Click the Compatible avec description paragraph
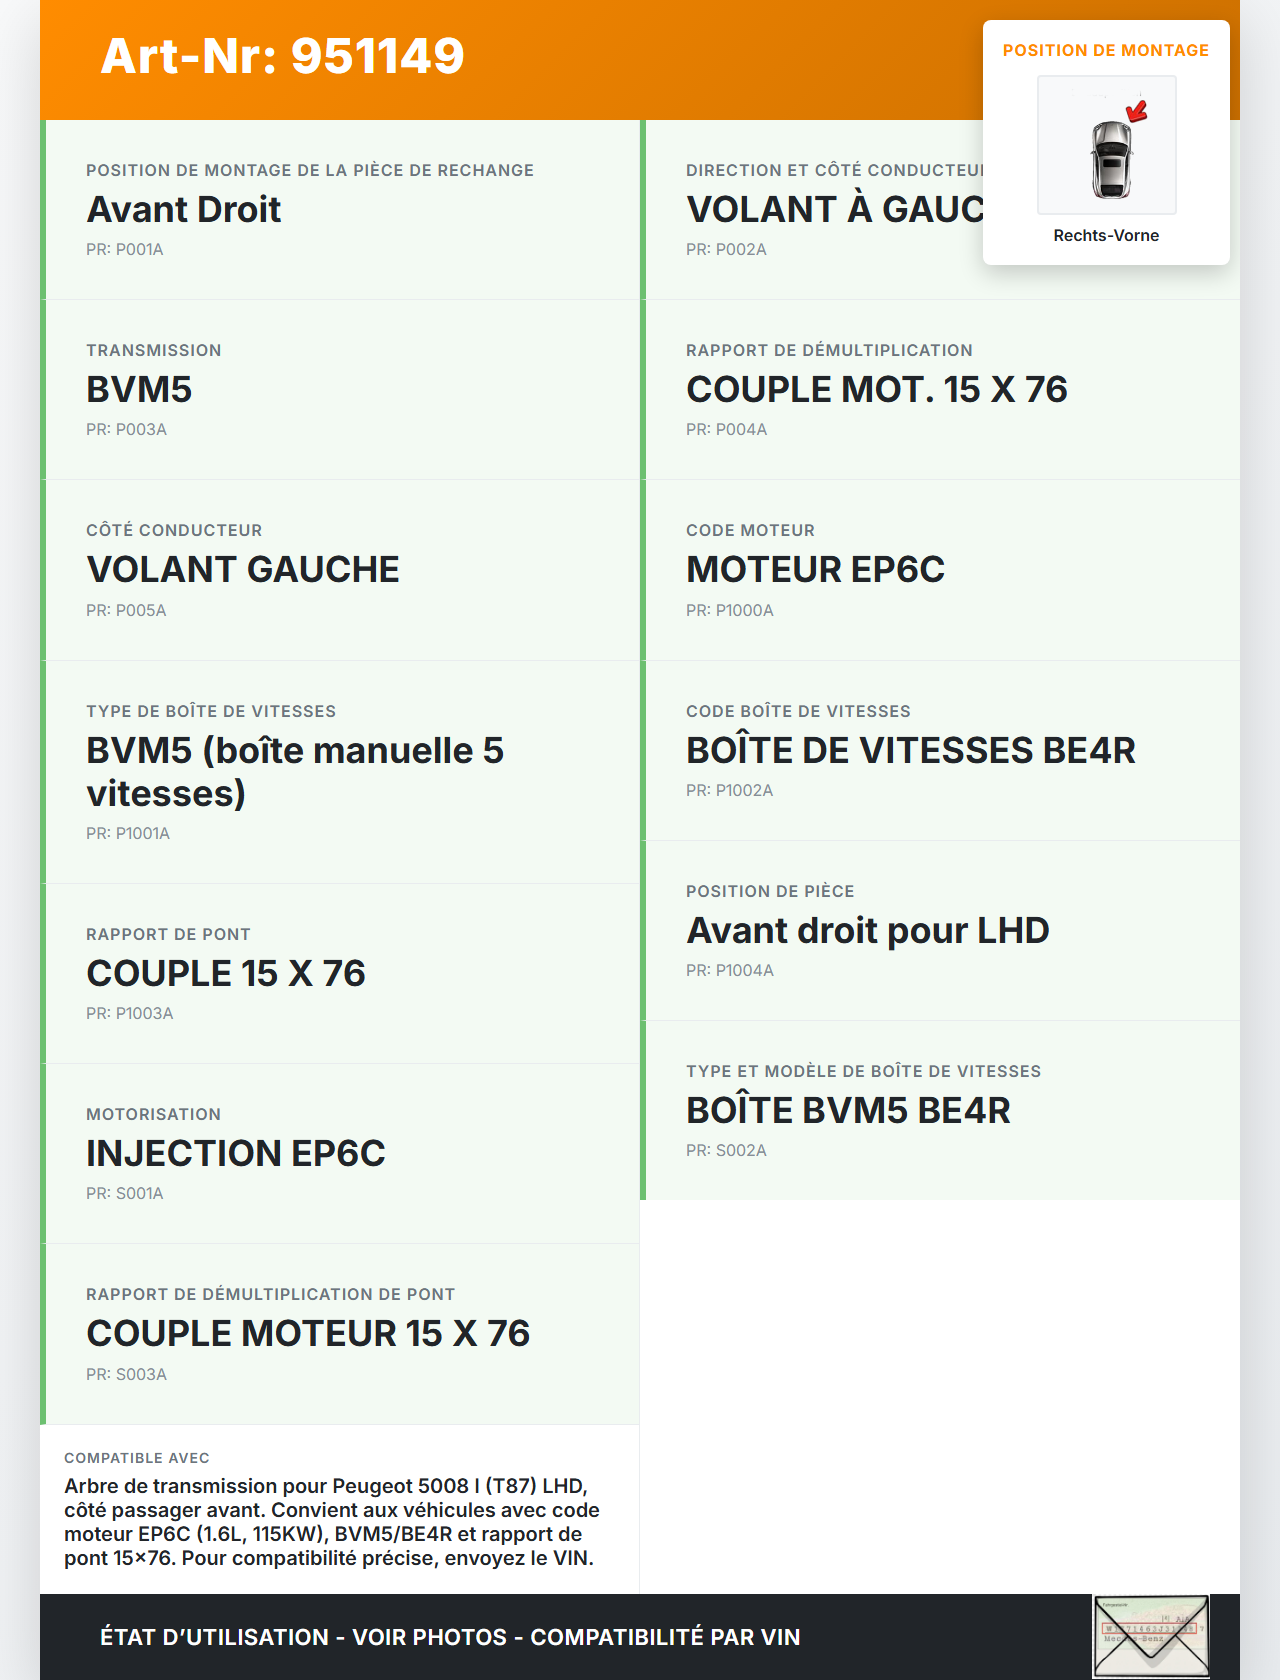Image resolution: width=1280 pixels, height=1680 pixels. pyautogui.click(x=332, y=1522)
